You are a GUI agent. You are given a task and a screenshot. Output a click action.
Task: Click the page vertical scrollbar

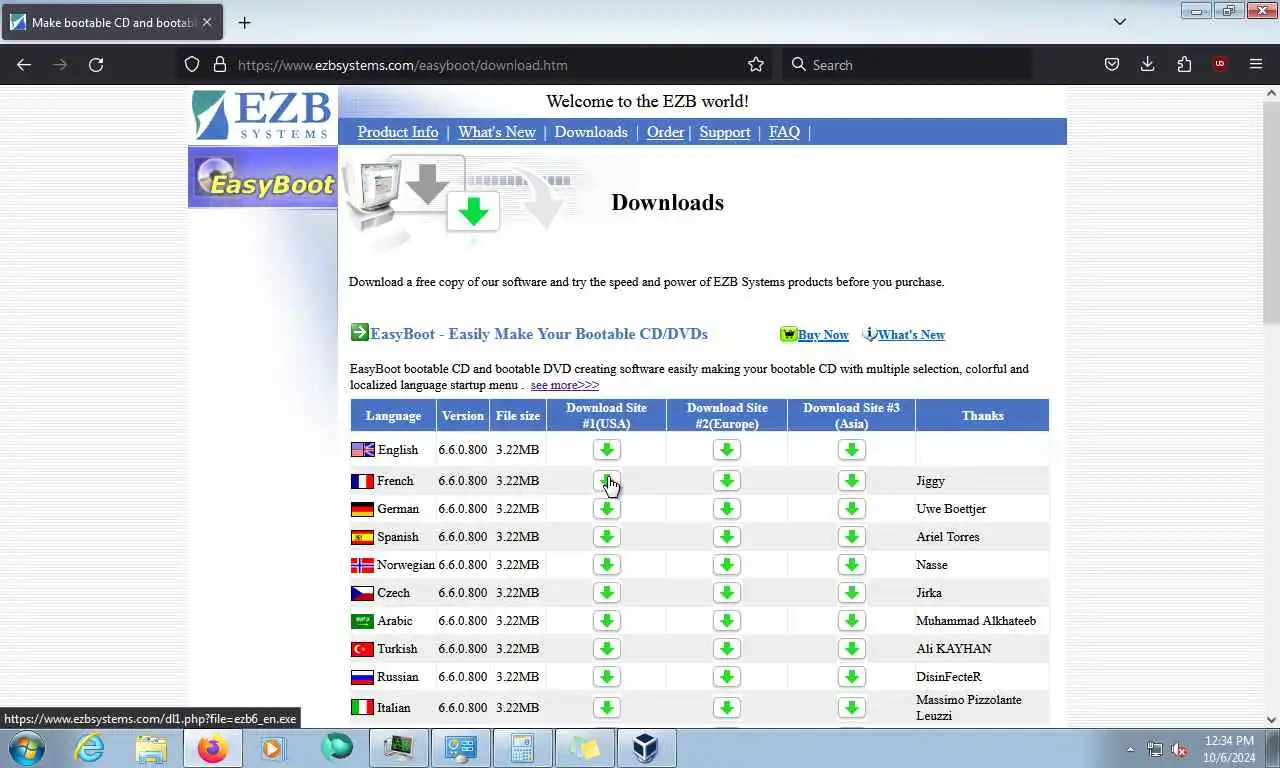[x=1271, y=211]
